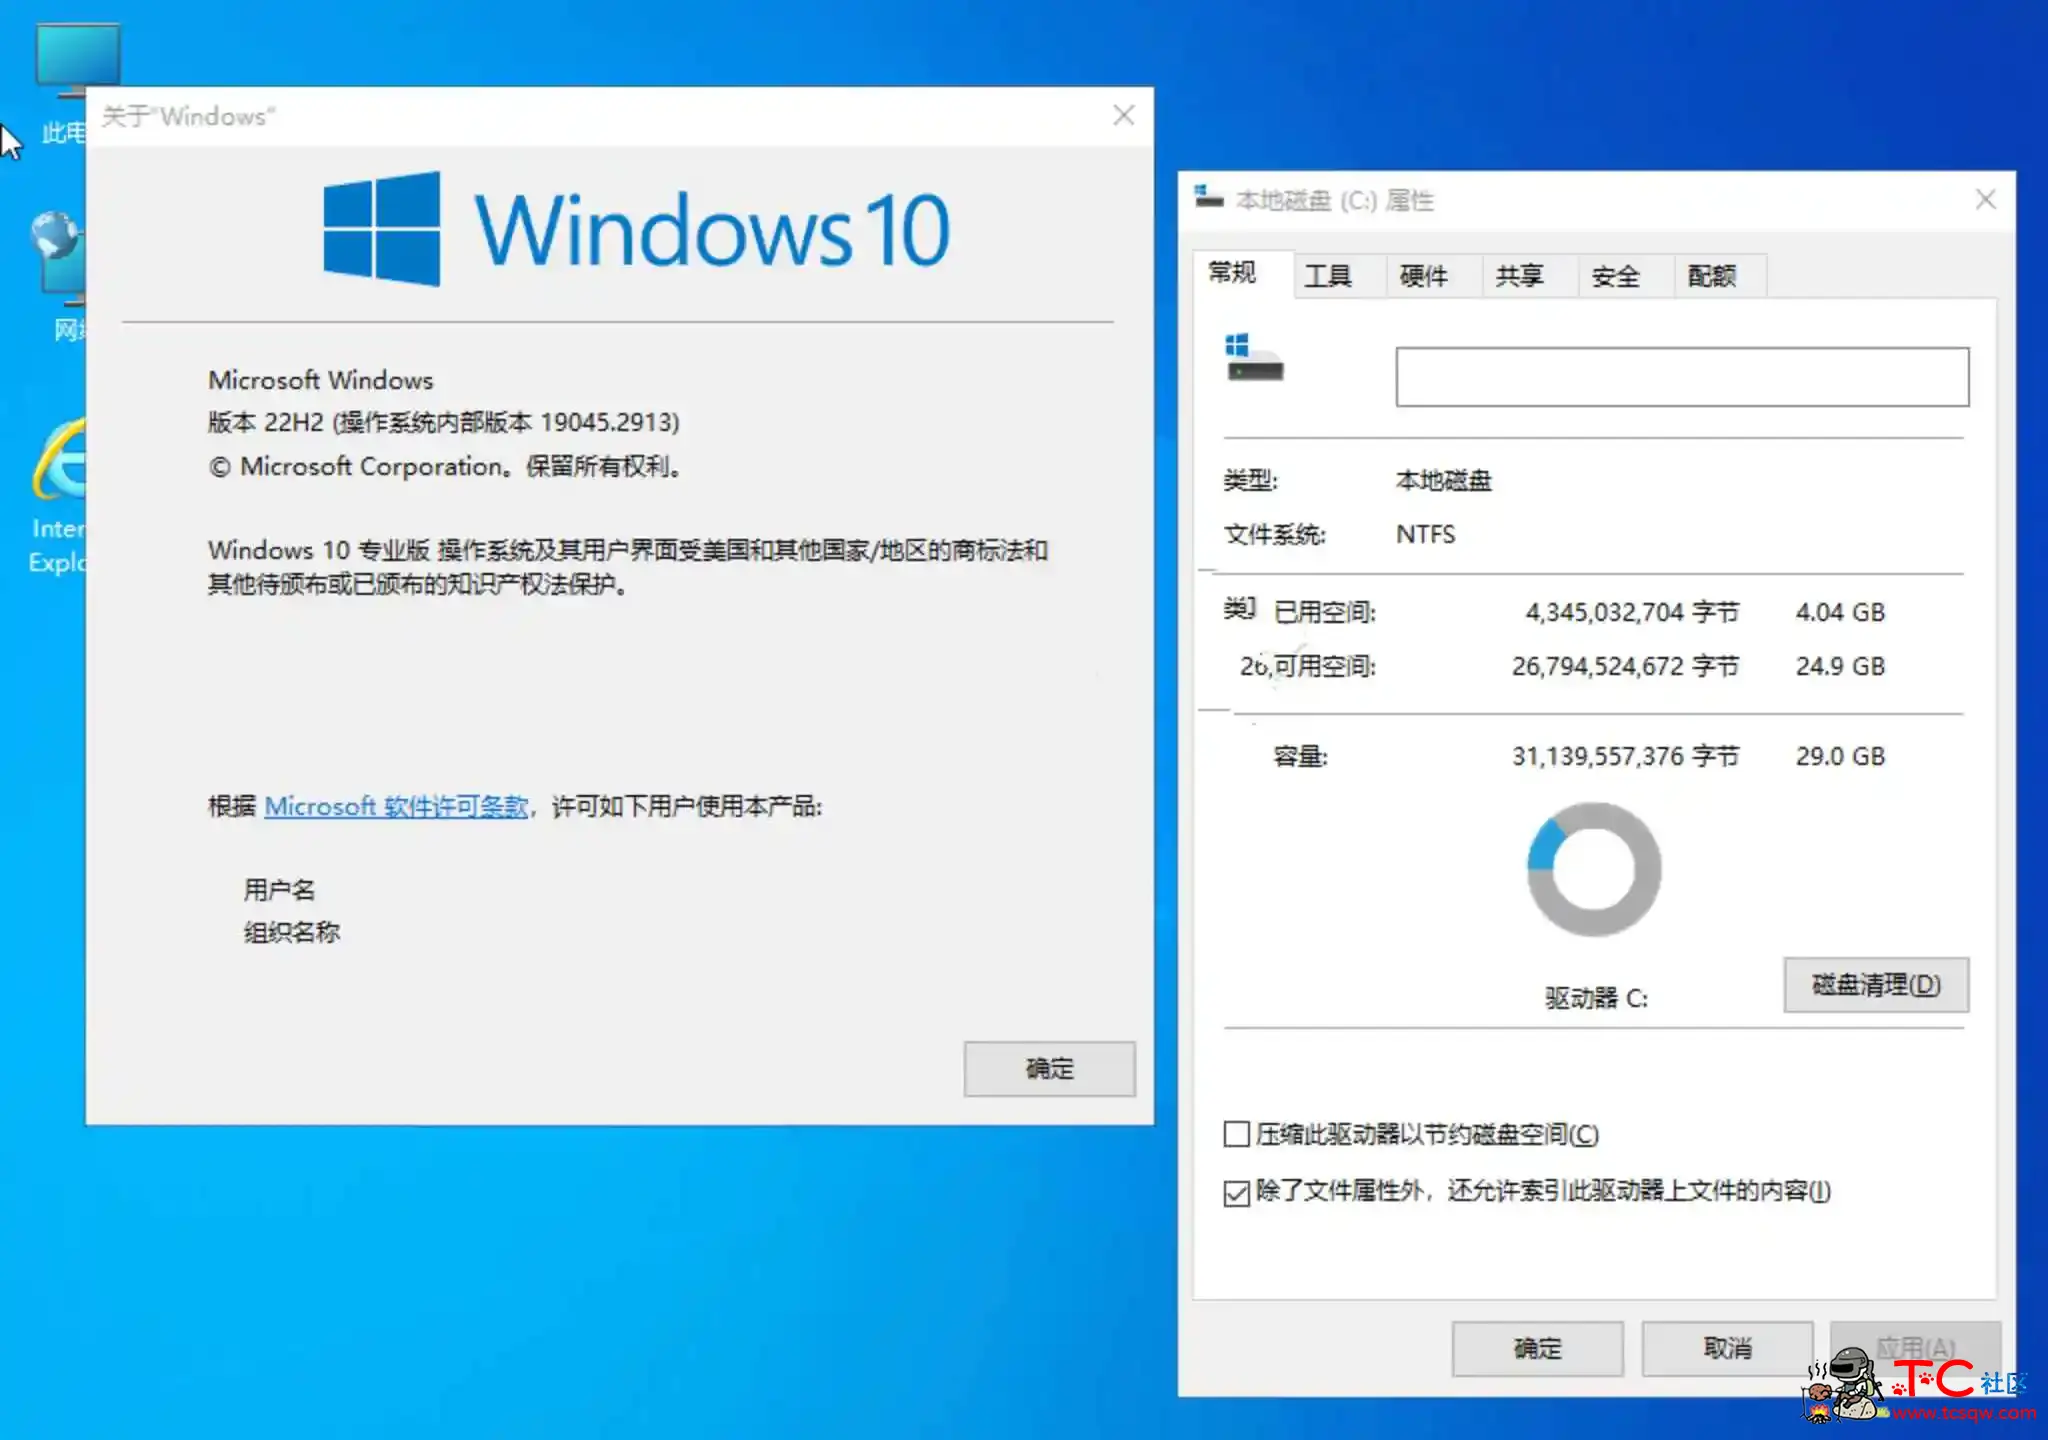Click free space value 24.9 GB
The width and height of the screenshot is (2048, 1440).
[1840, 666]
